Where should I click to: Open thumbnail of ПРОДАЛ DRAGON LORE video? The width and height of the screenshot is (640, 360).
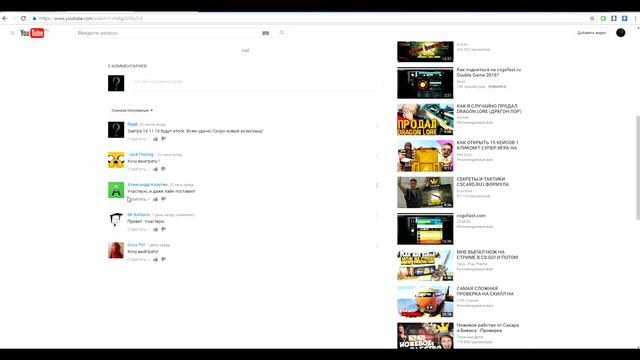click(x=425, y=119)
